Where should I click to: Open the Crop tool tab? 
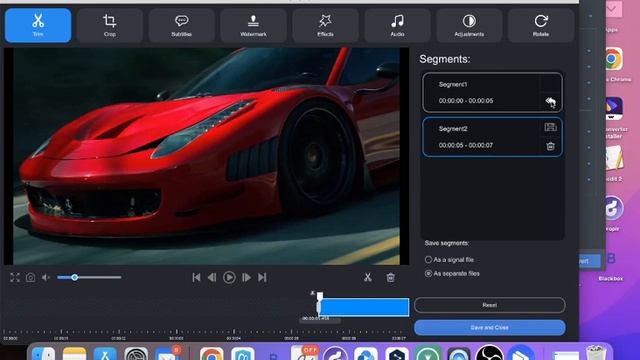110,25
